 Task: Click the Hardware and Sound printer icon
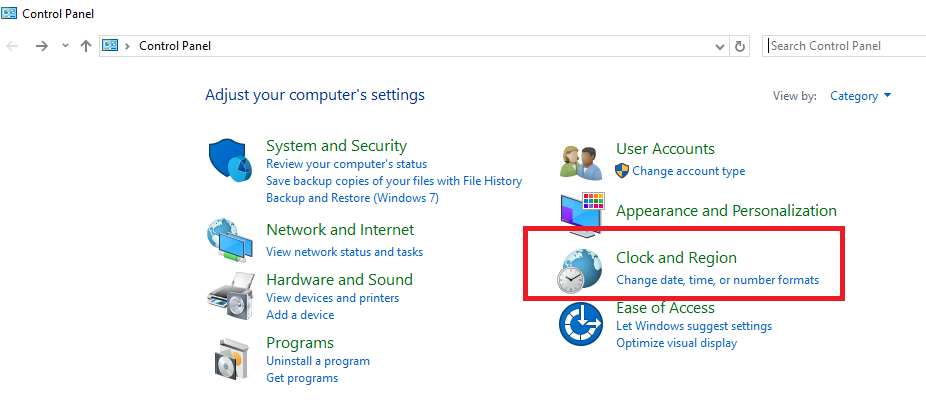point(231,295)
